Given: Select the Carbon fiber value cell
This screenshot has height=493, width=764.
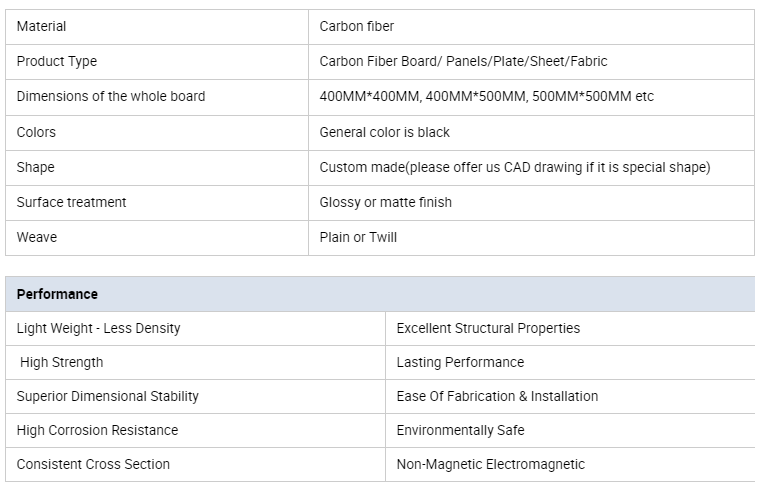Looking at the screenshot, I should click(x=532, y=27).
